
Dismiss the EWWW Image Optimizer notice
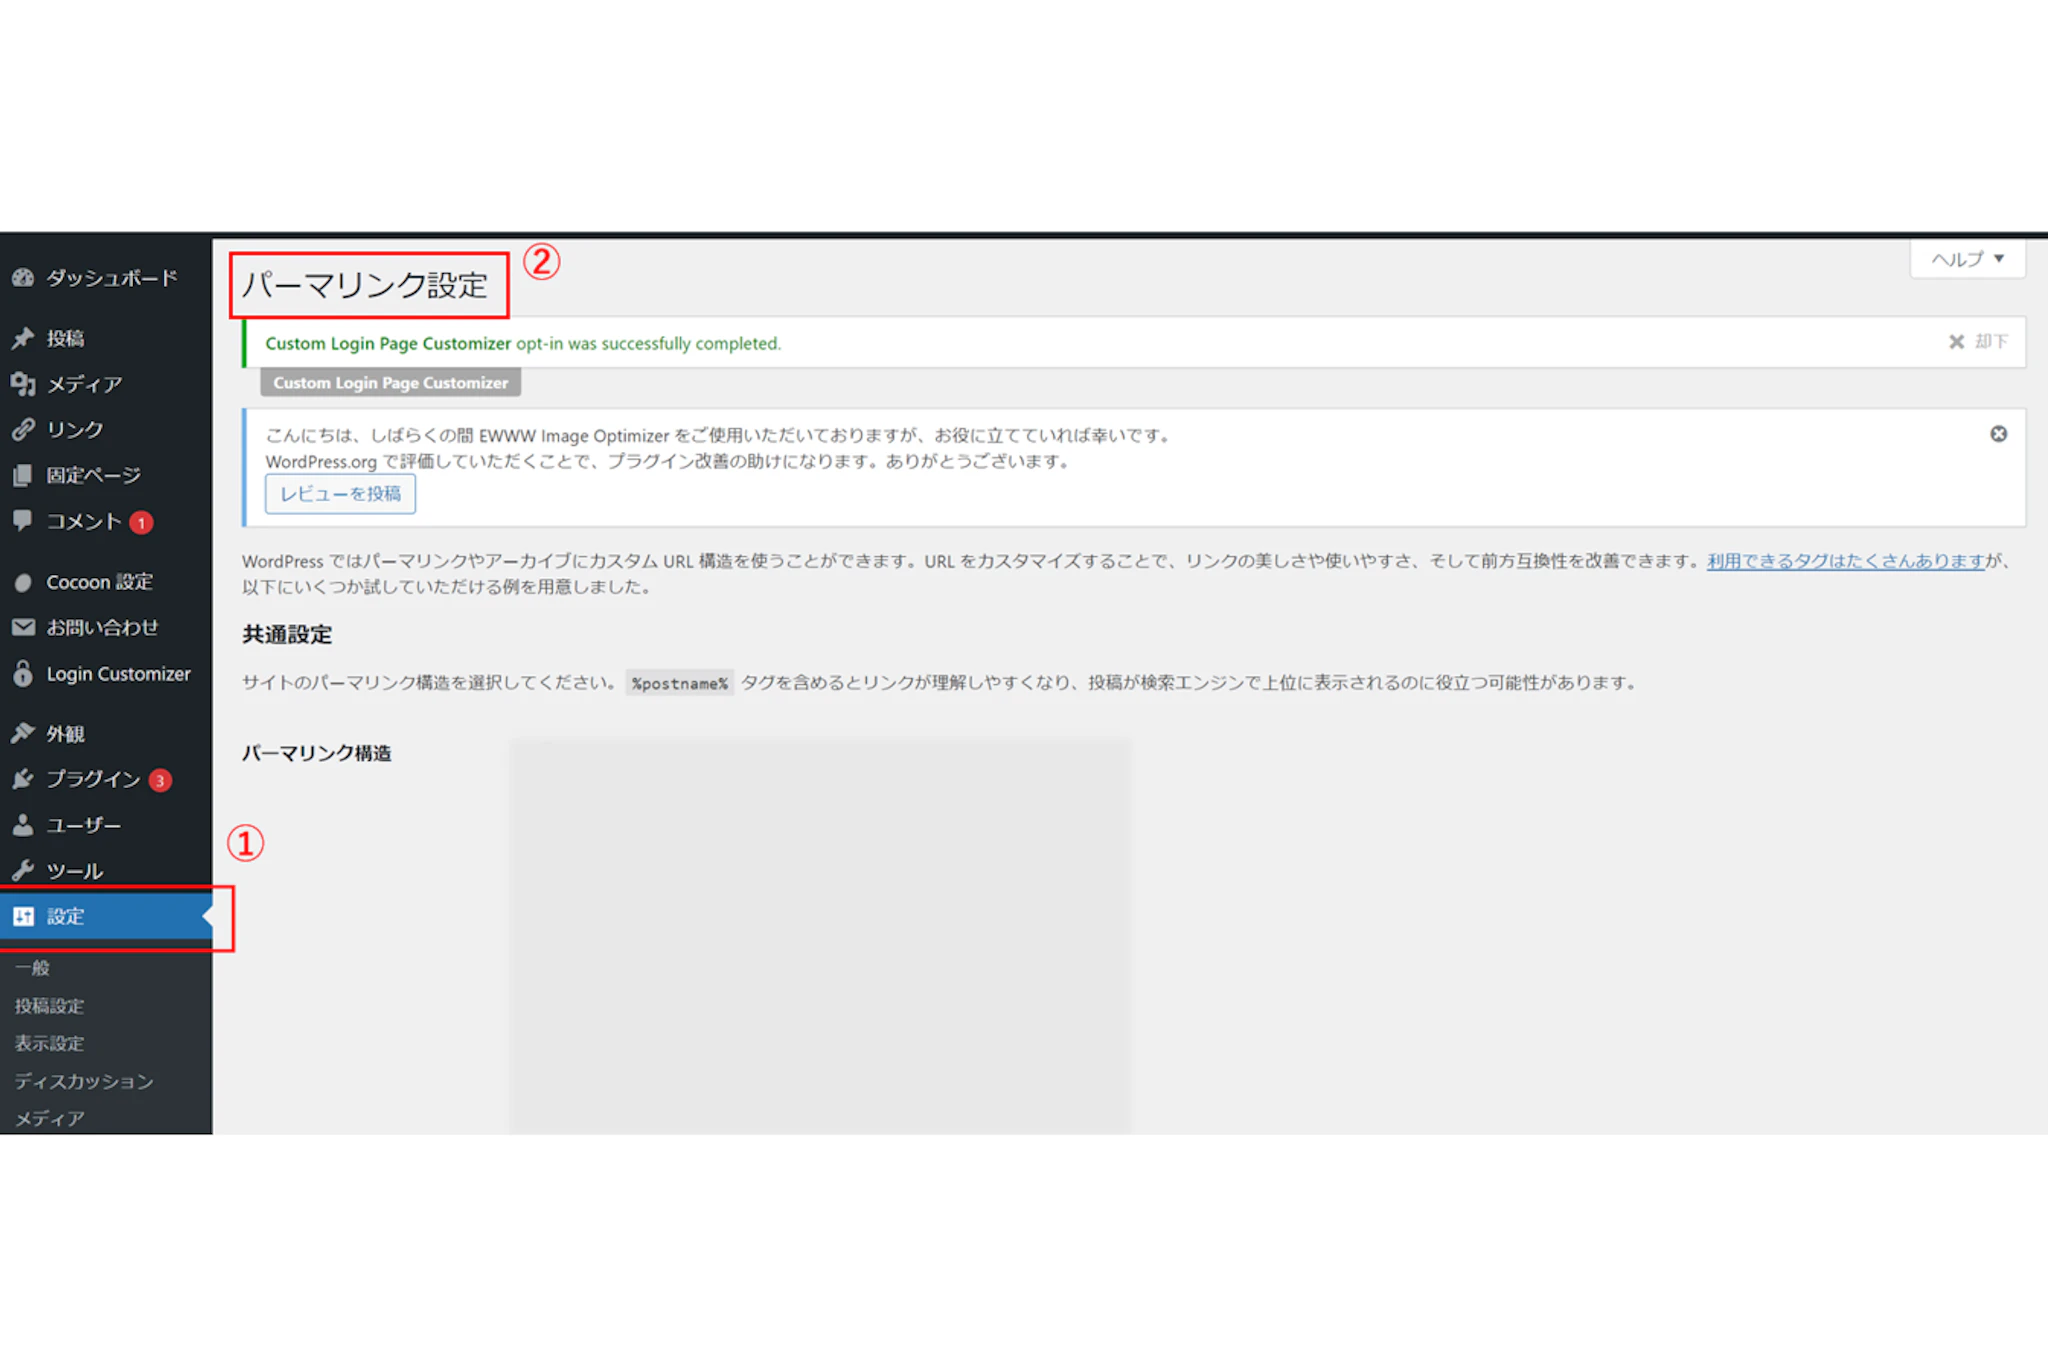(x=1998, y=434)
